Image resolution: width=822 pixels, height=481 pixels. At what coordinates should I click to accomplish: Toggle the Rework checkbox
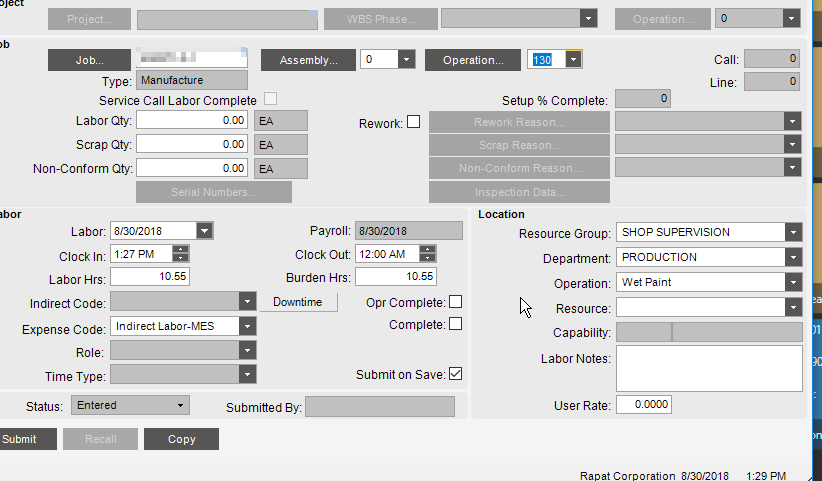pos(414,122)
